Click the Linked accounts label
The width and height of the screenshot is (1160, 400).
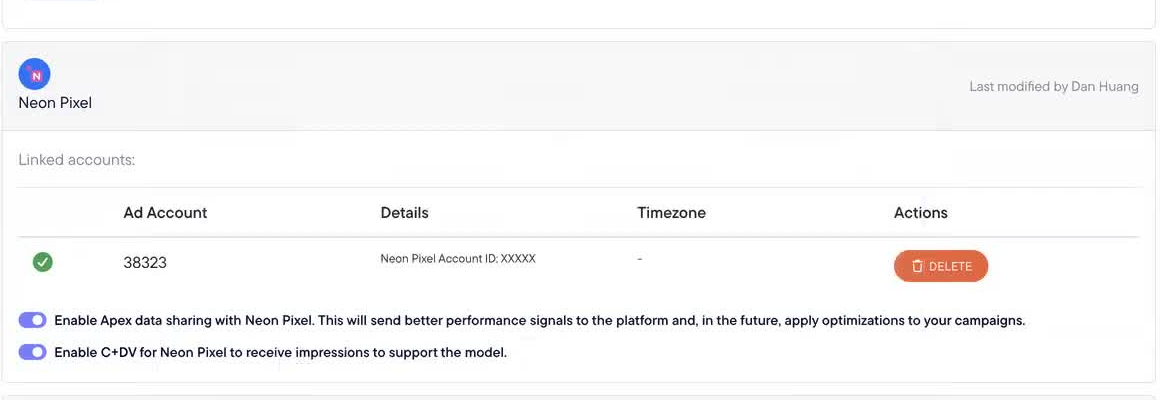click(x=77, y=160)
